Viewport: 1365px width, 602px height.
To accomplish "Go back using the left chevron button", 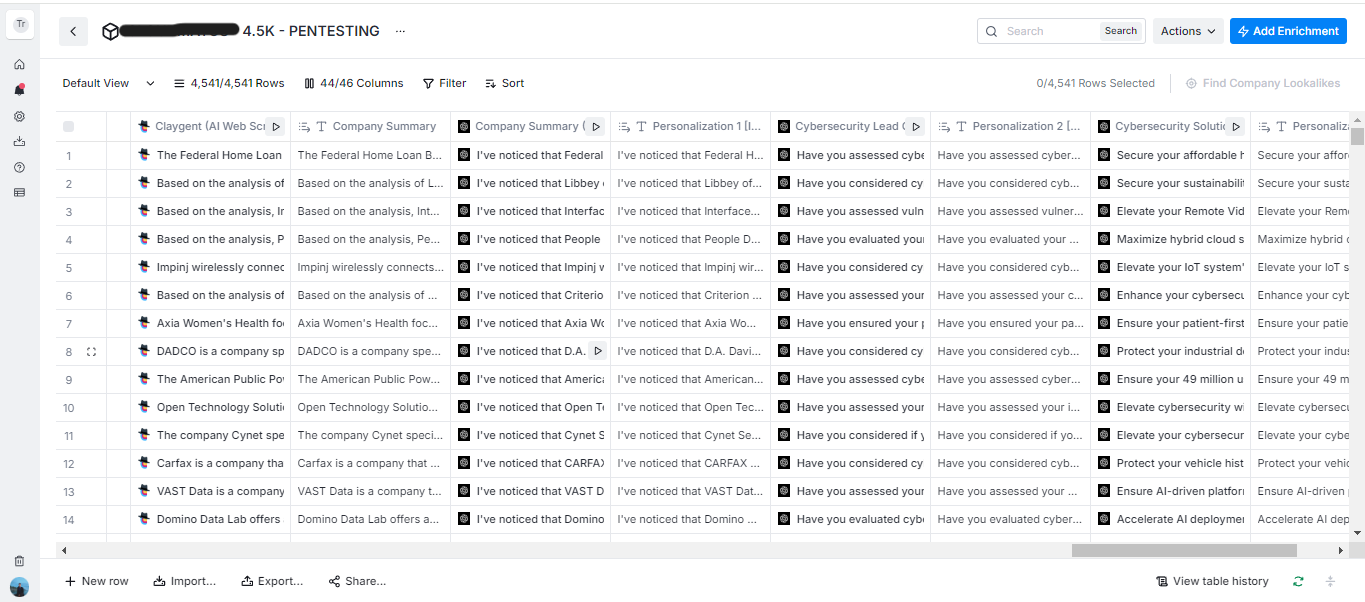I will (x=73, y=32).
